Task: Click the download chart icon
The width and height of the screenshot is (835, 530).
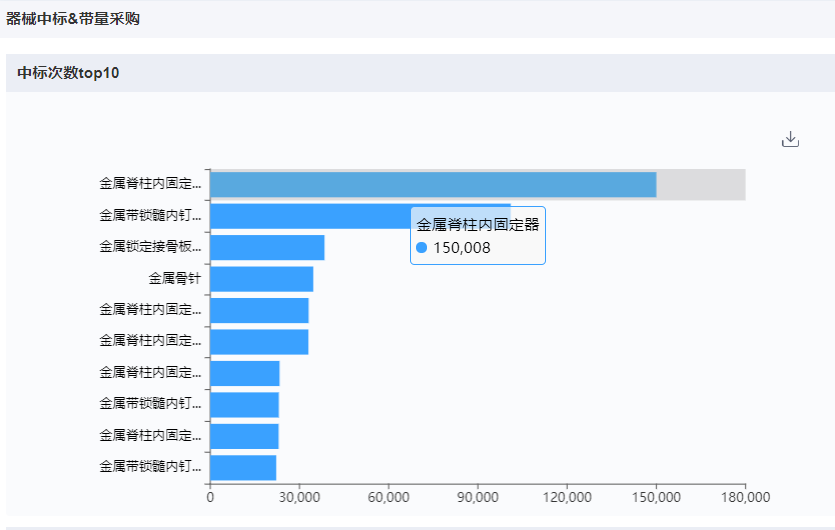Action: pos(790,140)
